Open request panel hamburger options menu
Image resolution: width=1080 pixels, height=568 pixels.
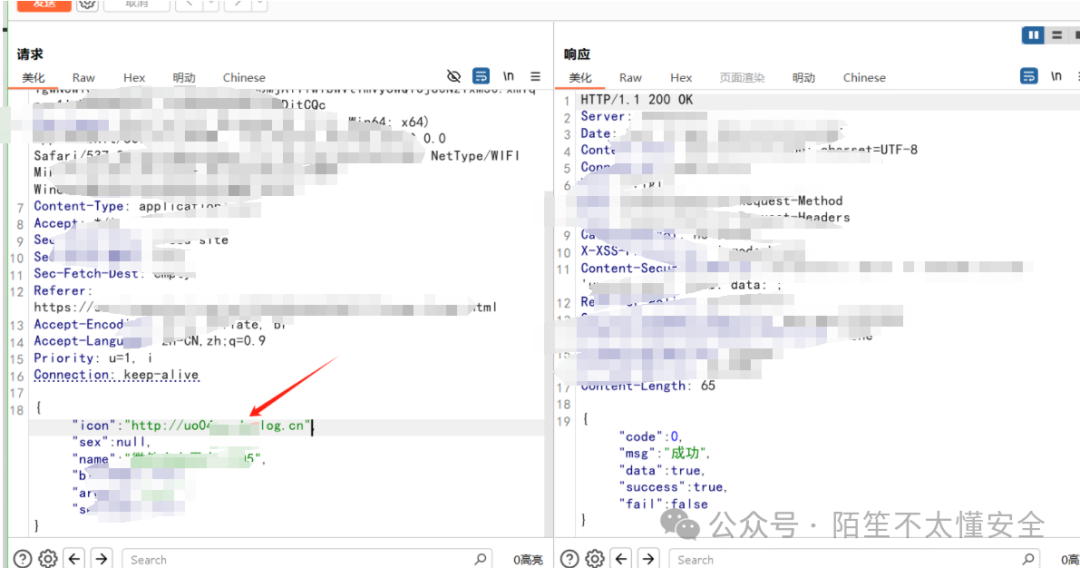(x=535, y=76)
